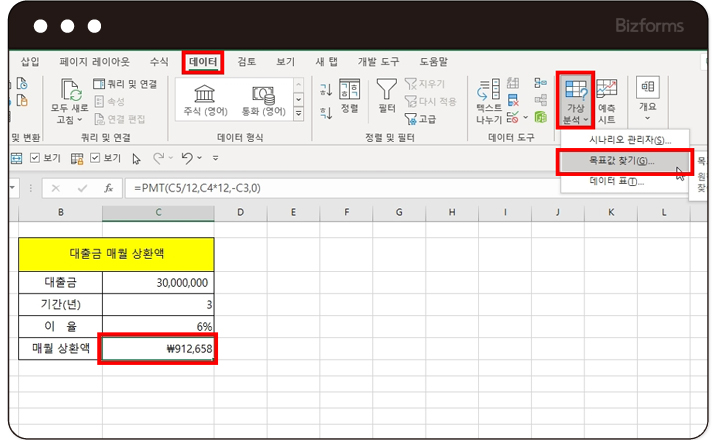Click Remove Duplicates icon
This screenshot has width=715, height=440.
[513, 100]
